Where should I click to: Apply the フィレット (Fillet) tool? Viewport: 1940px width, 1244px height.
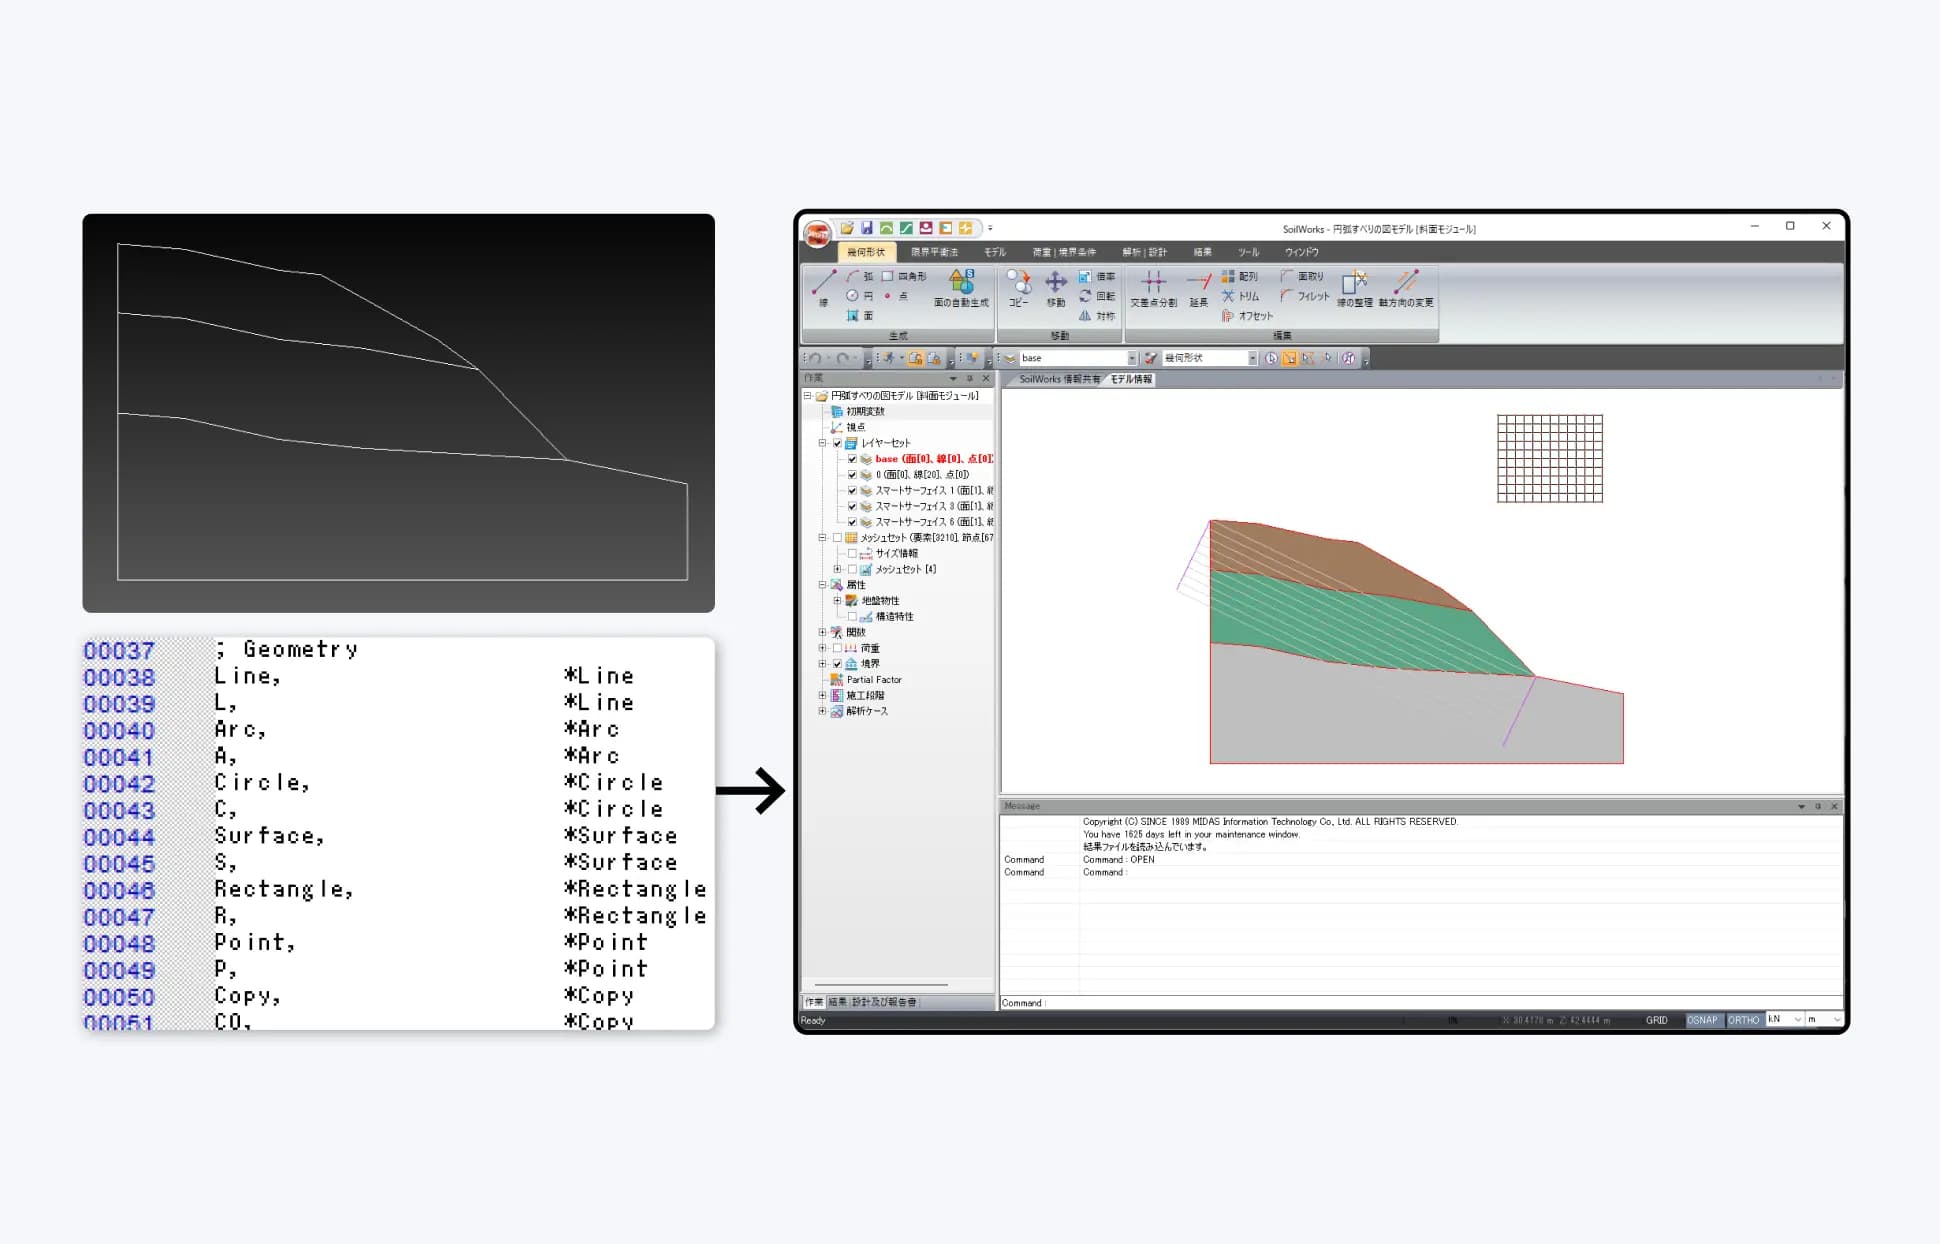(x=1305, y=296)
